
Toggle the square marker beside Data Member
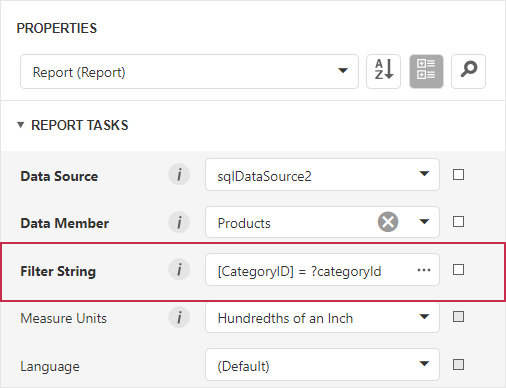(458, 222)
